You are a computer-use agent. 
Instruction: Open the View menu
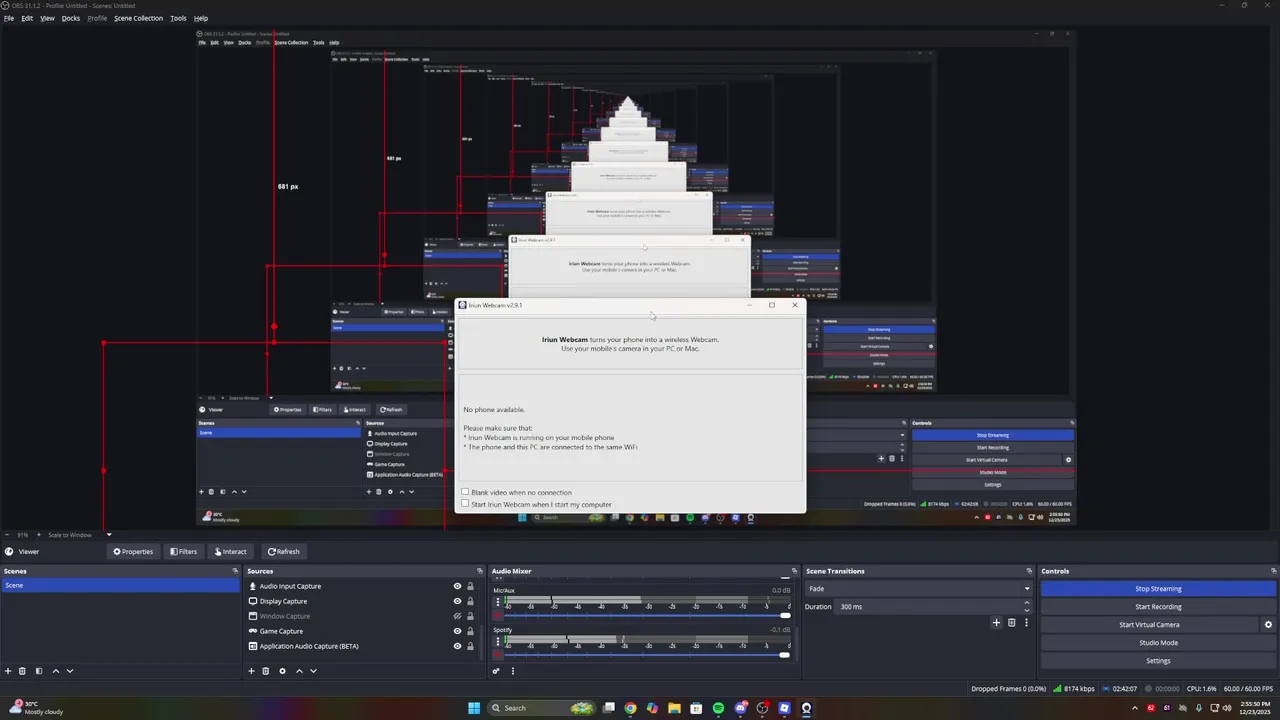pyautogui.click(x=47, y=18)
